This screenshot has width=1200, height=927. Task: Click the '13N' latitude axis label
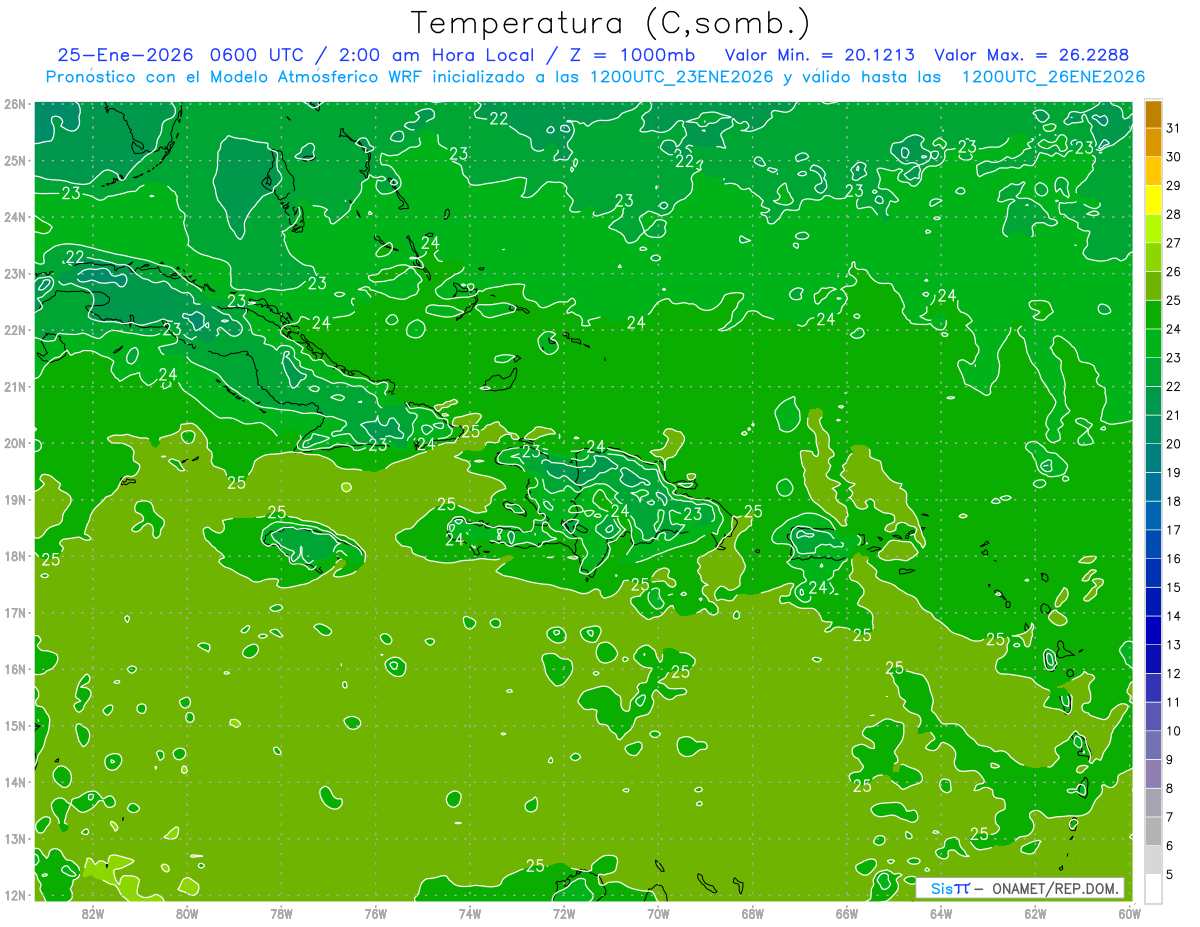[x=16, y=838]
